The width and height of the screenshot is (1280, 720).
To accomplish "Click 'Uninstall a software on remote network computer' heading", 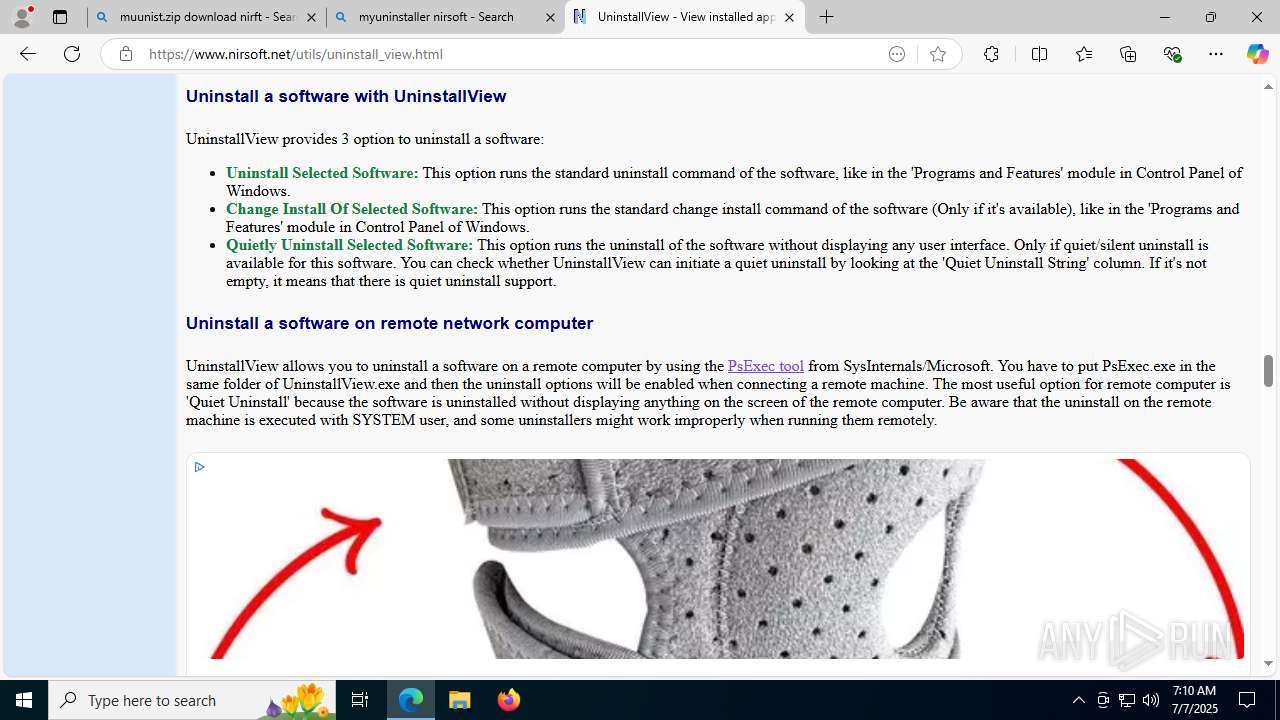I will 389,323.
